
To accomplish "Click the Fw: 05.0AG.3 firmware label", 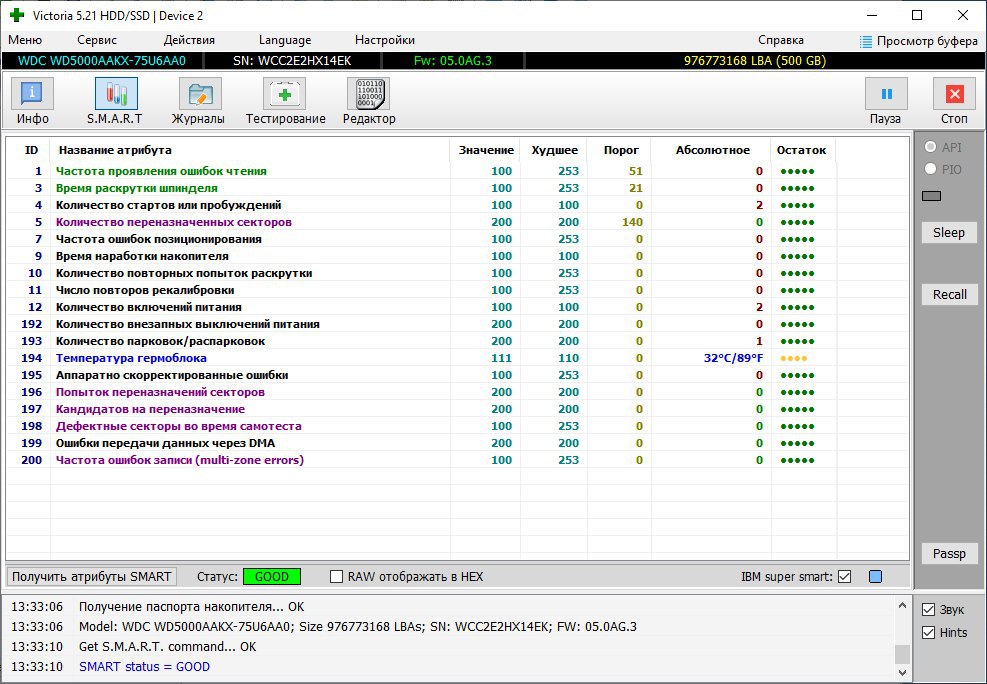I will pyautogui.click(x=453, y=61).
